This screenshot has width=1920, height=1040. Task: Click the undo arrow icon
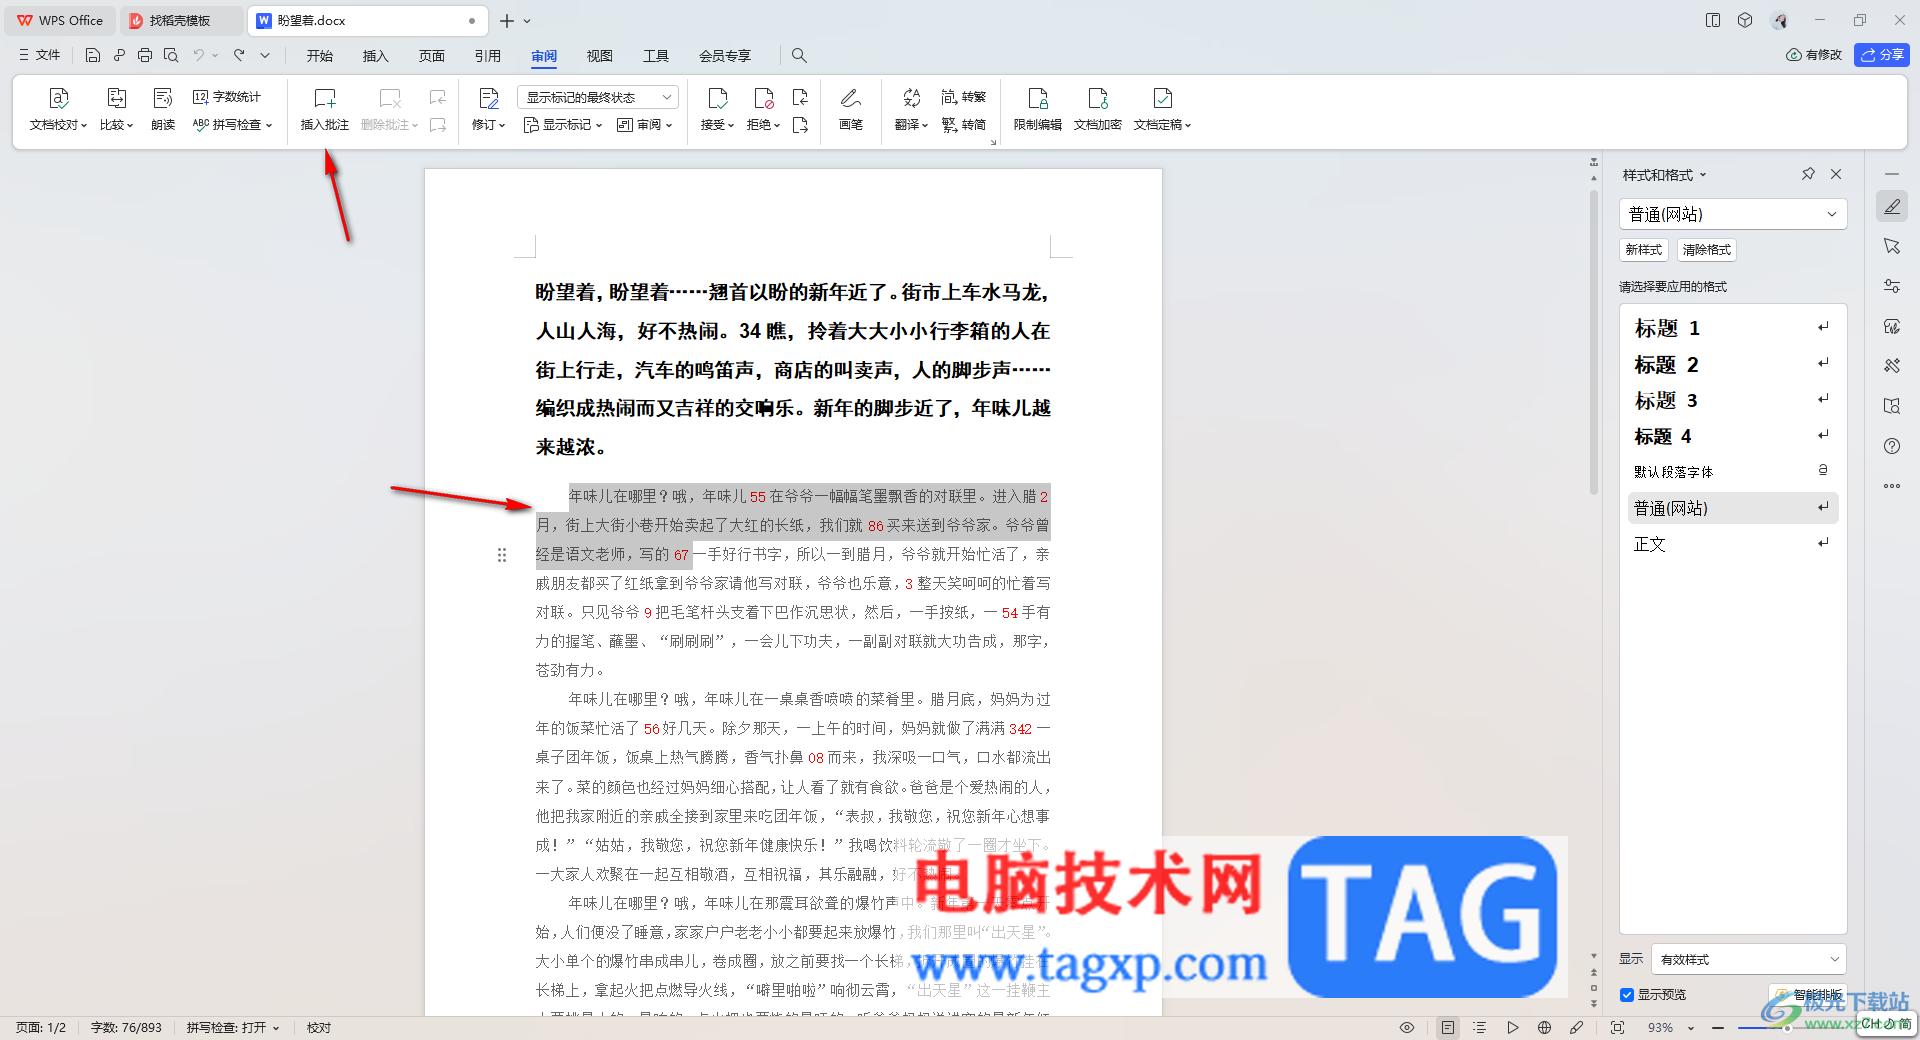(199, 55)
